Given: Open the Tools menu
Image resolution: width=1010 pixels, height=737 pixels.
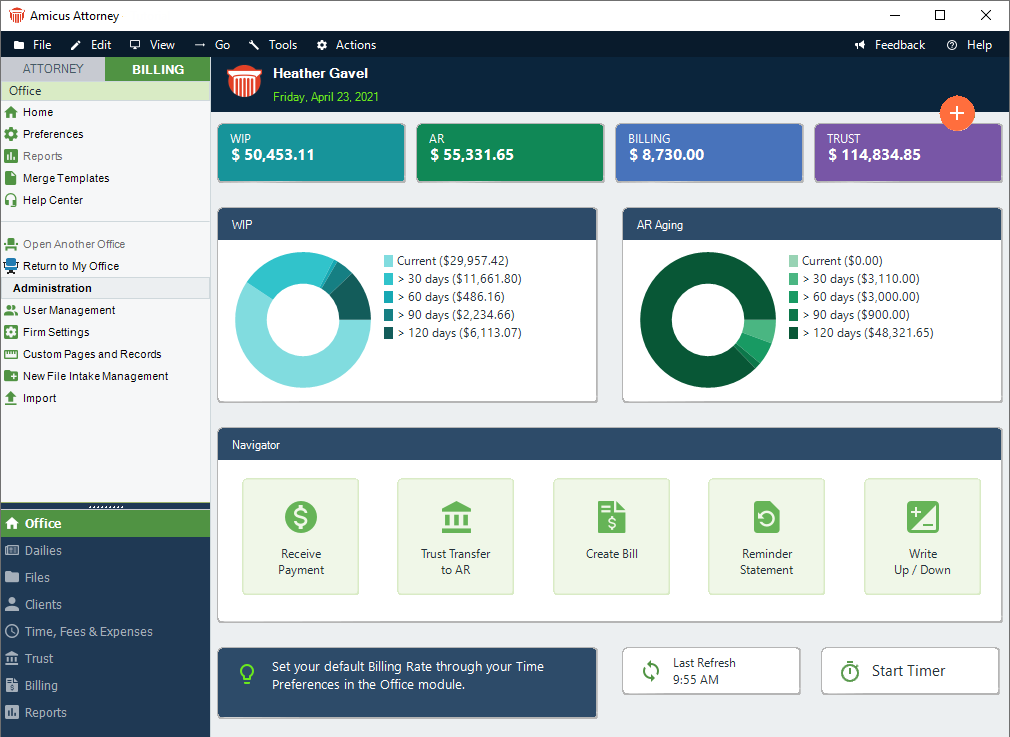Looking at the screenshot, I should tap(273, 45).
